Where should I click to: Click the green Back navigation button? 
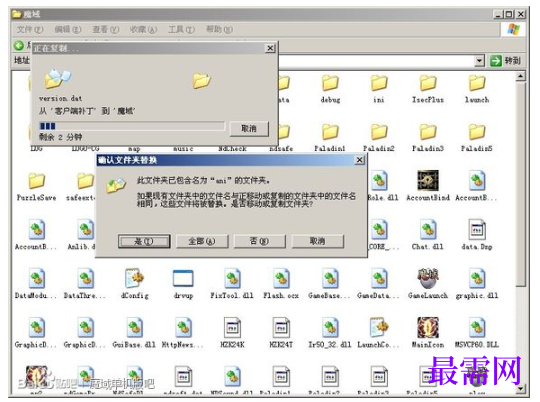[x=19, y=45]
